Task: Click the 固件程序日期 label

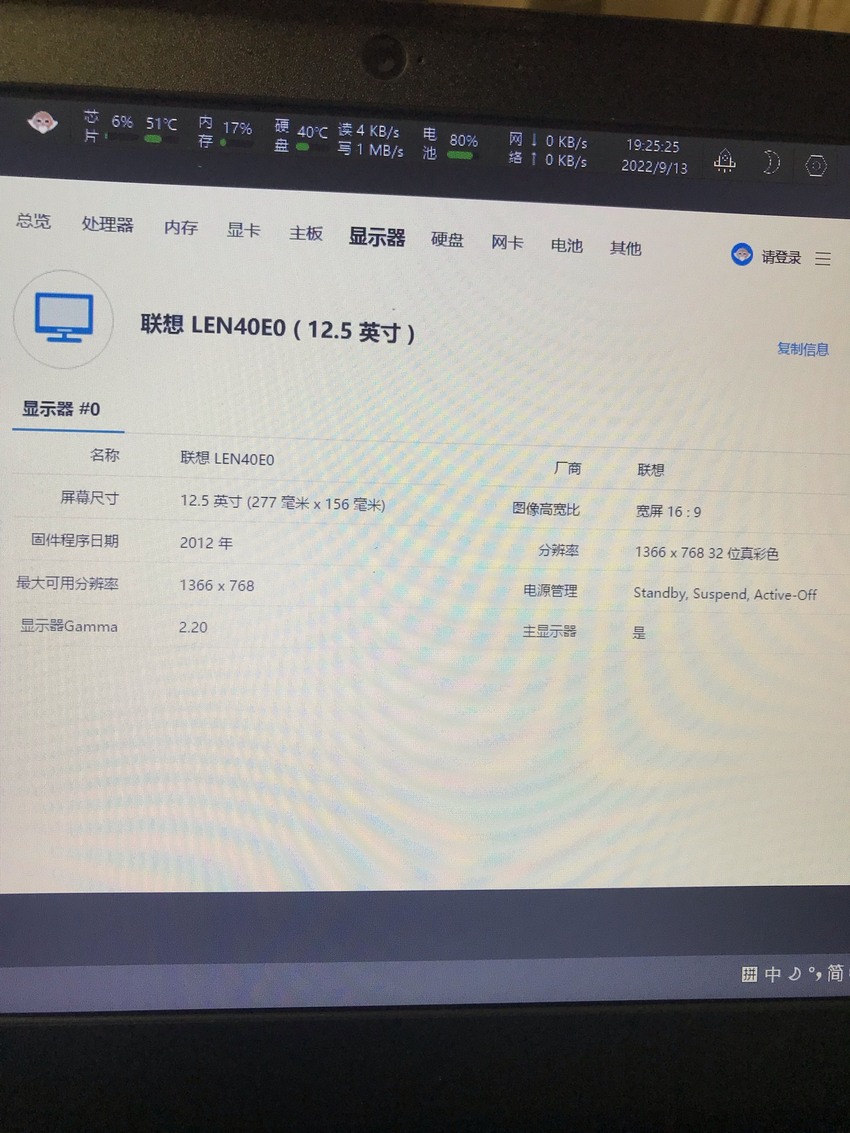Action: [x=74, y=540]
